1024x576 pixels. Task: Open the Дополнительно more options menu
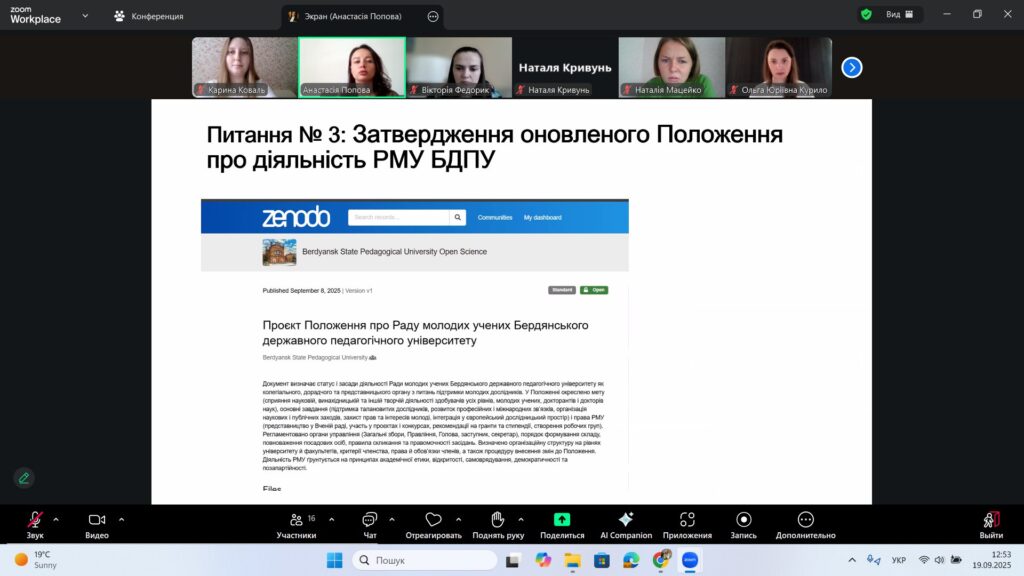pyautogui.click(x=805, y=521)
